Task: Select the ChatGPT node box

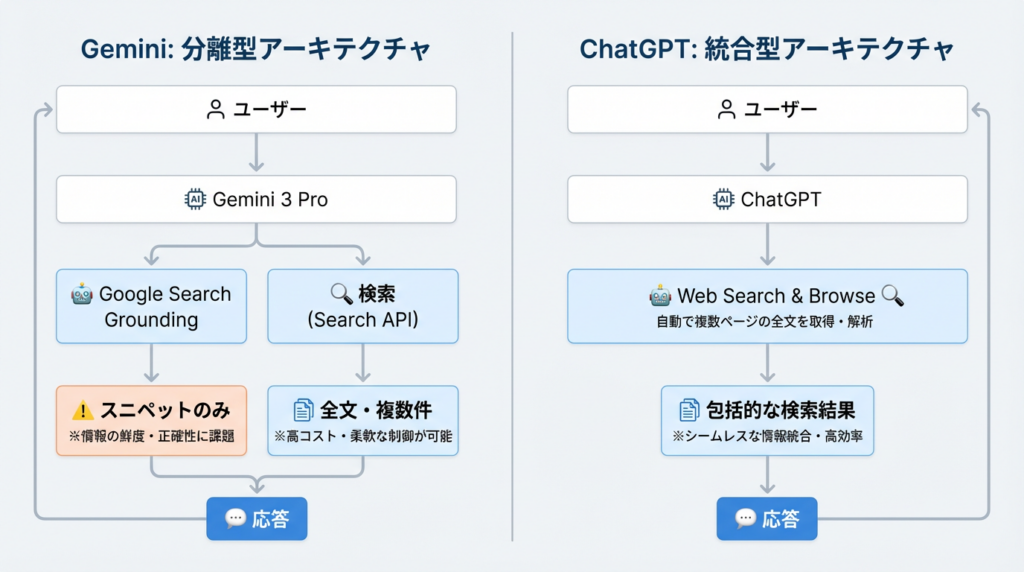Action: click(x=767, y=200)
